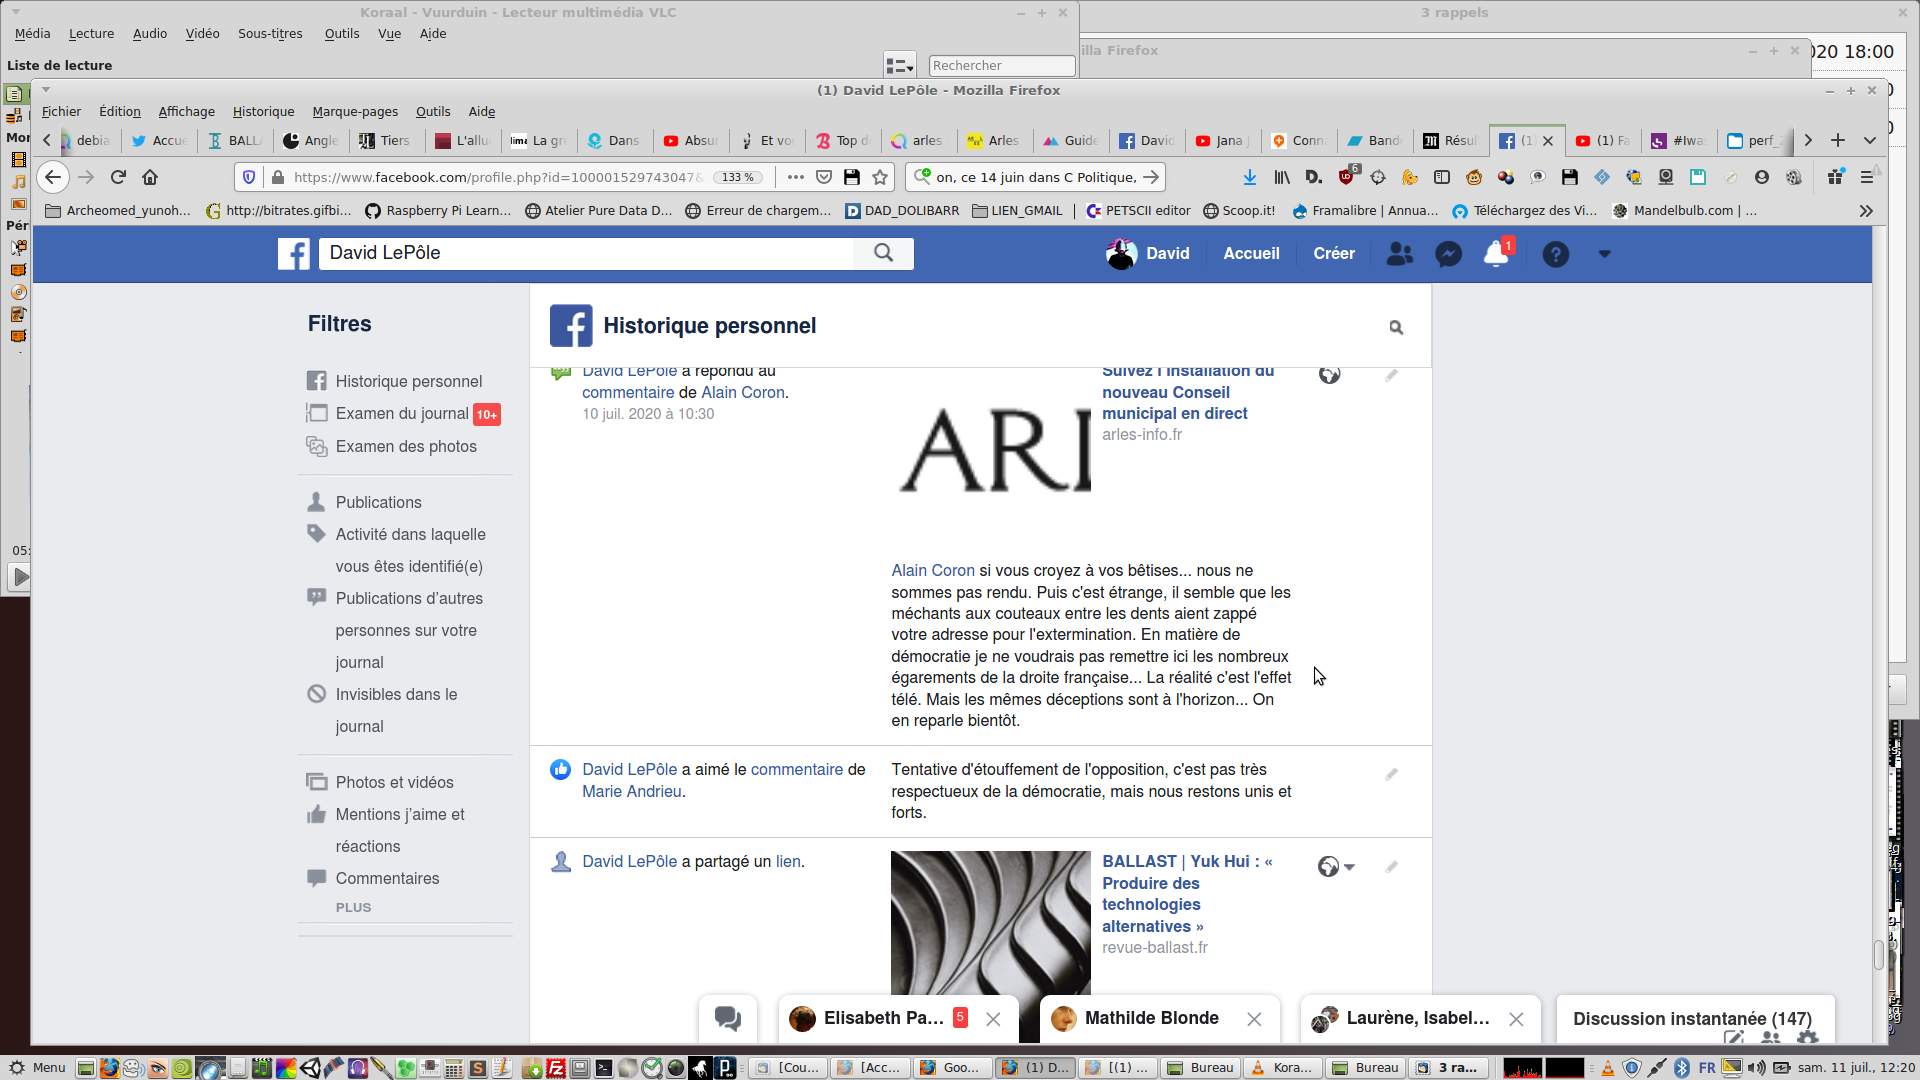
Task: Click the Firefox home button
Action: [150, 177]
